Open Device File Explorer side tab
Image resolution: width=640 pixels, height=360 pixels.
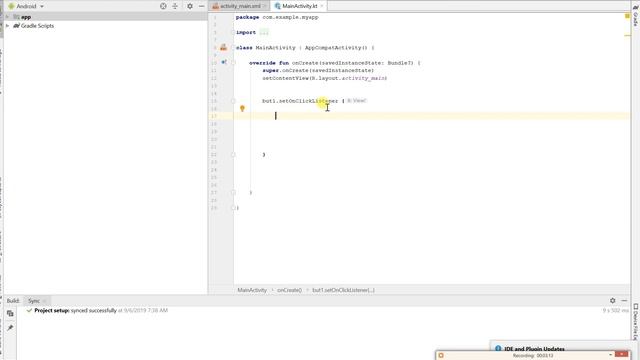(x=636, y=322)
